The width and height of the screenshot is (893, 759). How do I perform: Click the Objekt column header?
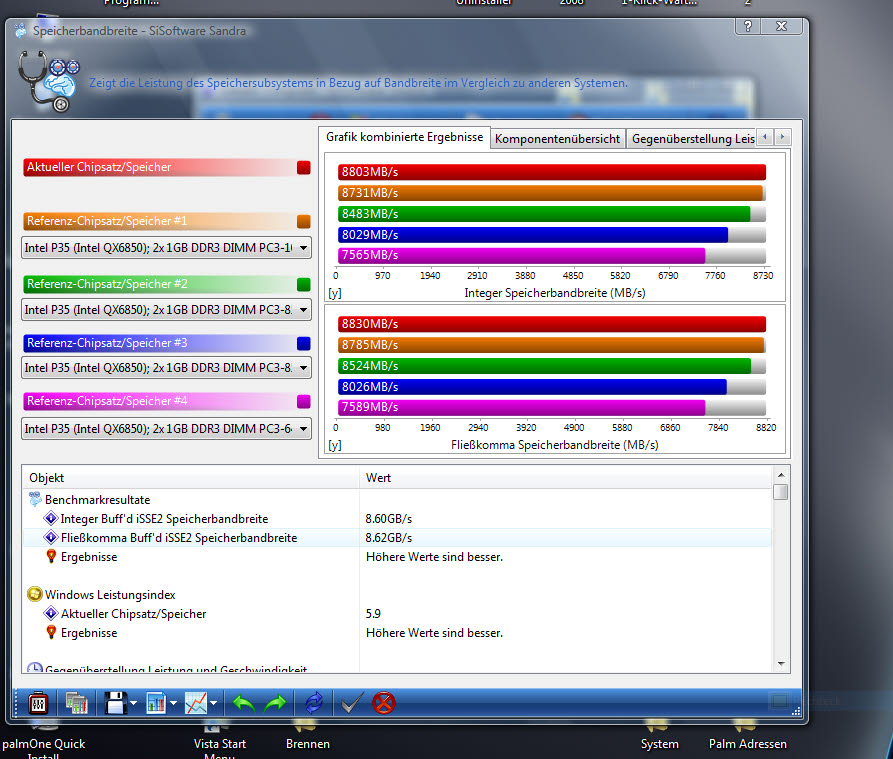pos(190,478)
